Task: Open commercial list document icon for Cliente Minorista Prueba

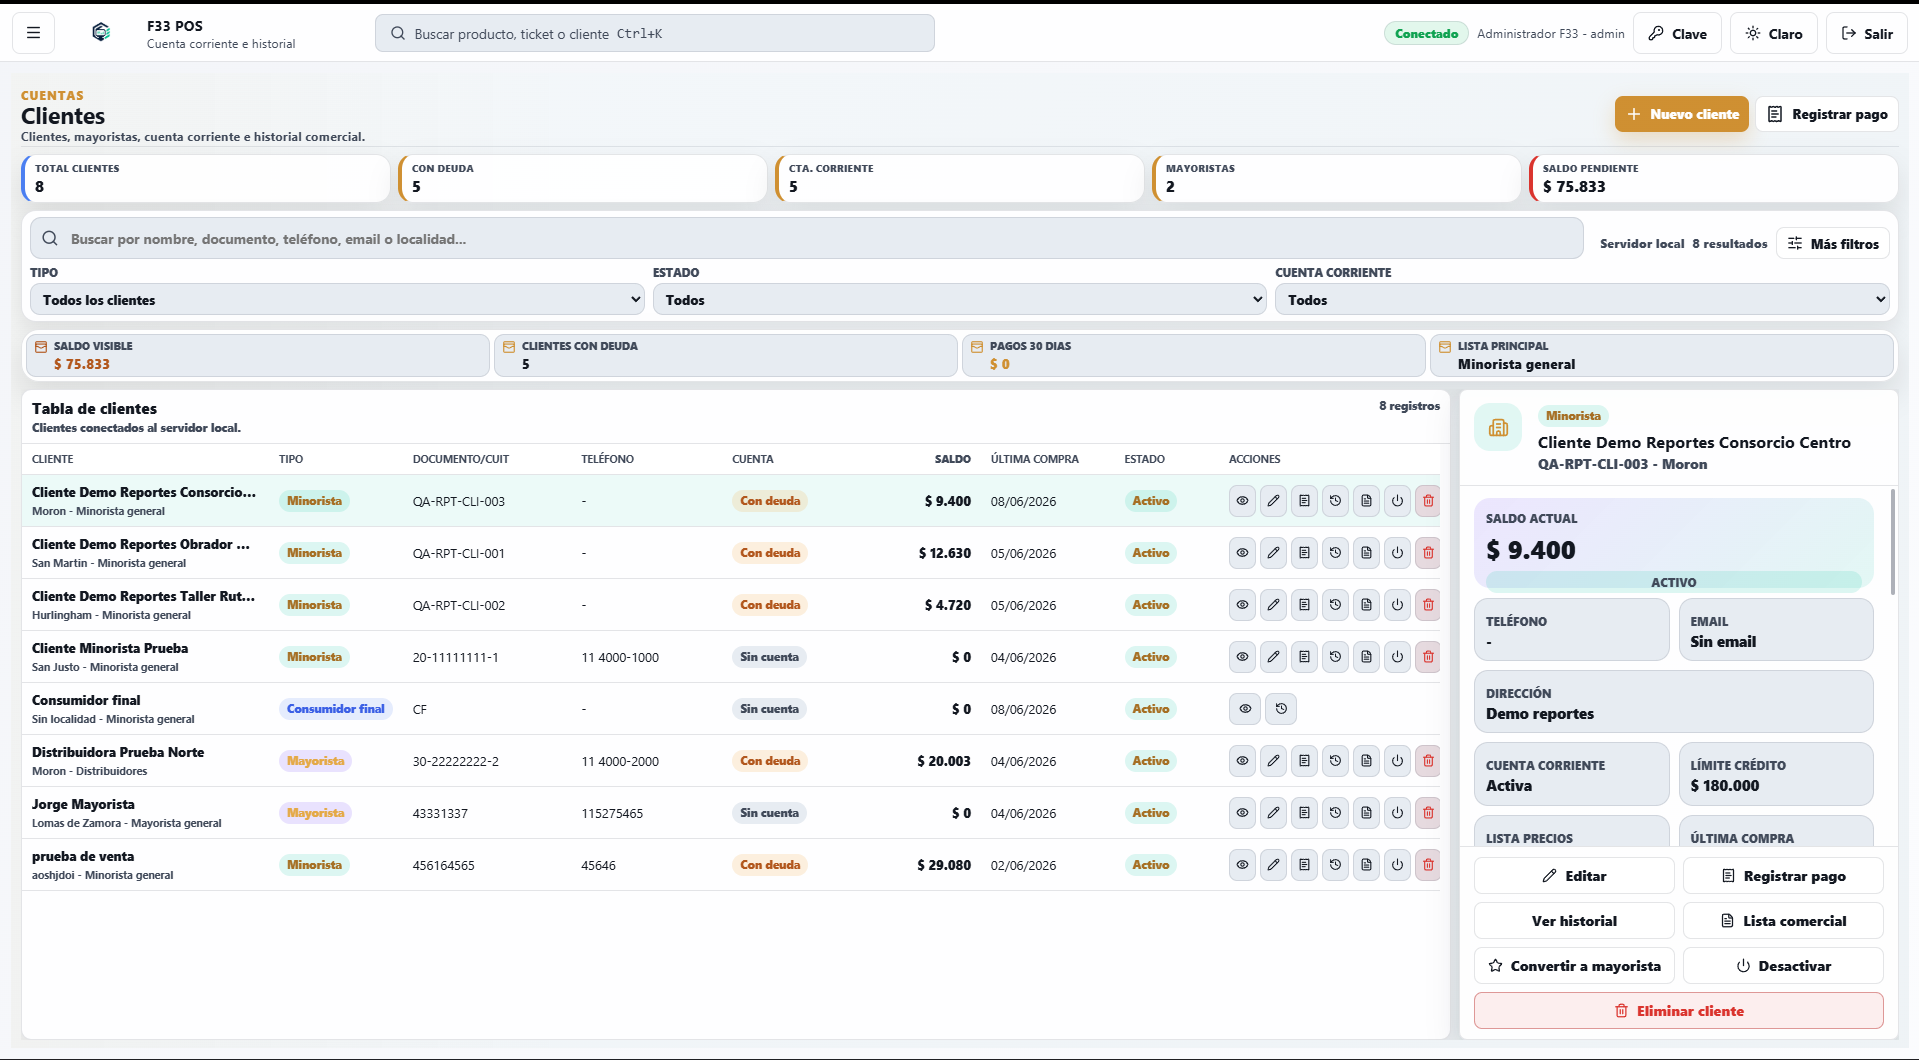Action: click(x=1366, y=657)
